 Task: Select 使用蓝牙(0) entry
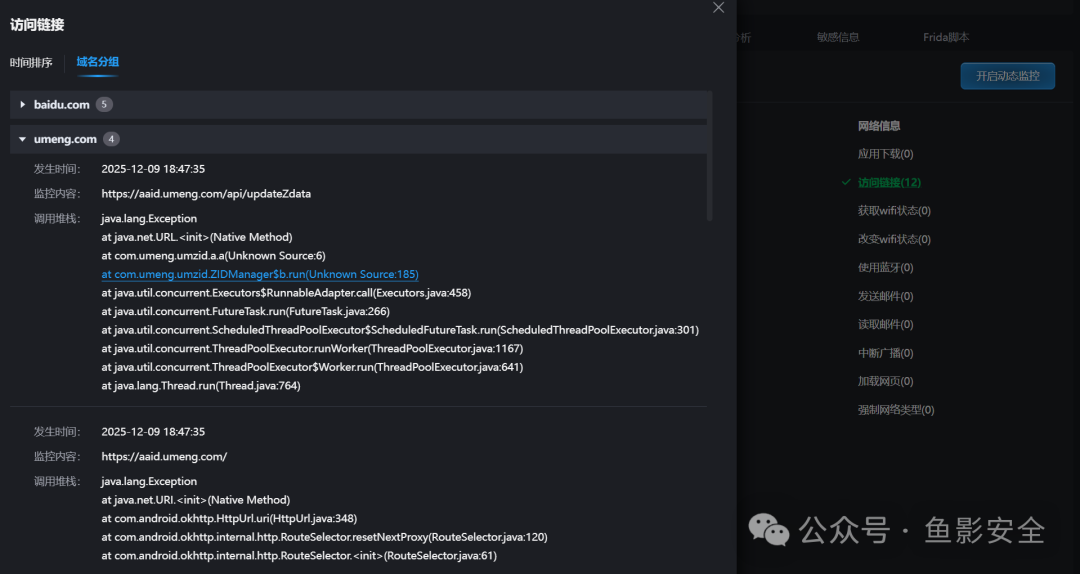coord(886,267)
